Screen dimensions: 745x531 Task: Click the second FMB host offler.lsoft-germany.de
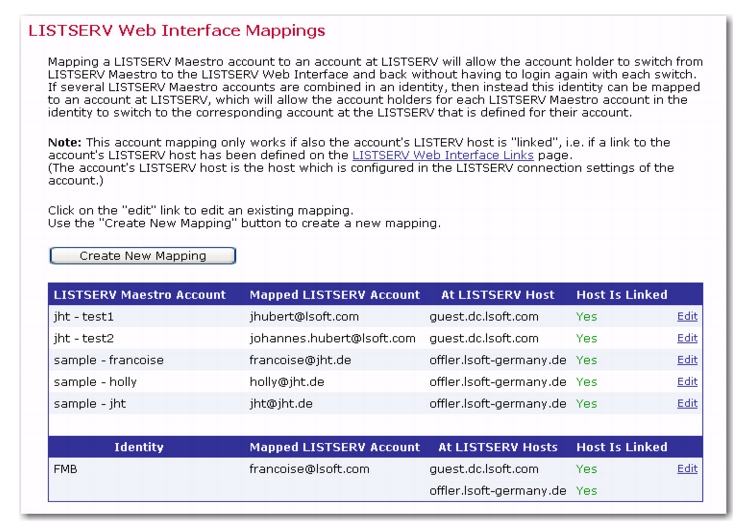498,491
